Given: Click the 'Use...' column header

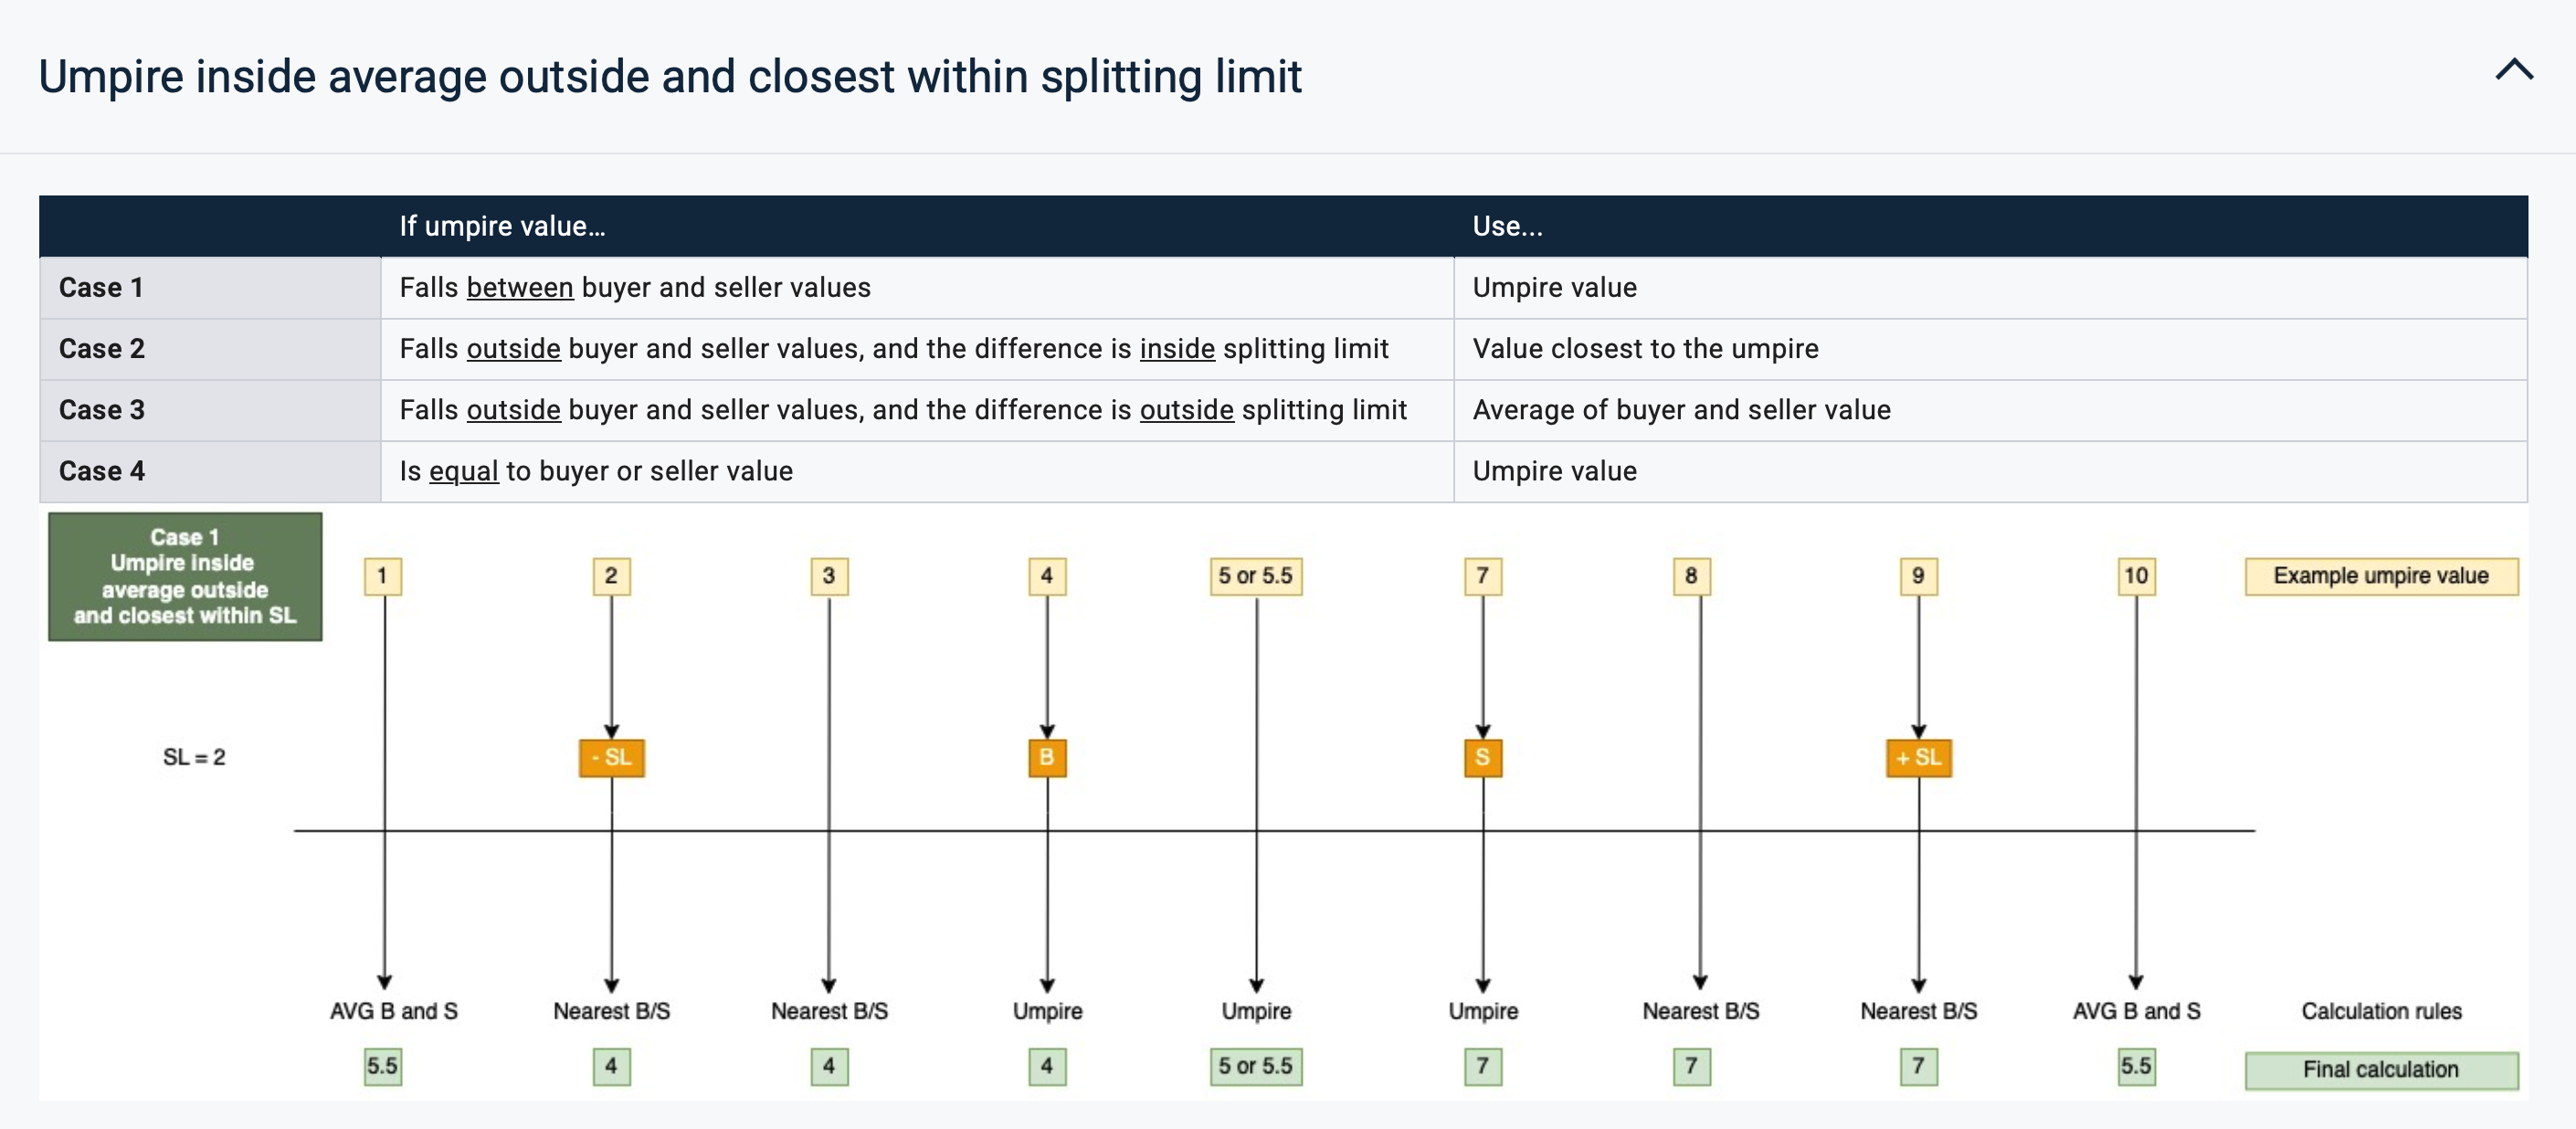Looking at the screenshot, I should pos(1507,226).
